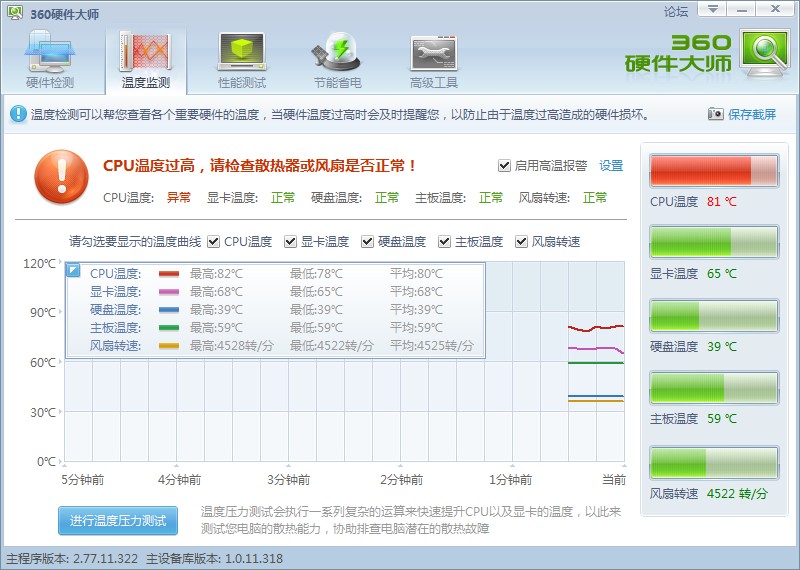Click the camera icon for 保存截屏

click(x=715, y=114)
